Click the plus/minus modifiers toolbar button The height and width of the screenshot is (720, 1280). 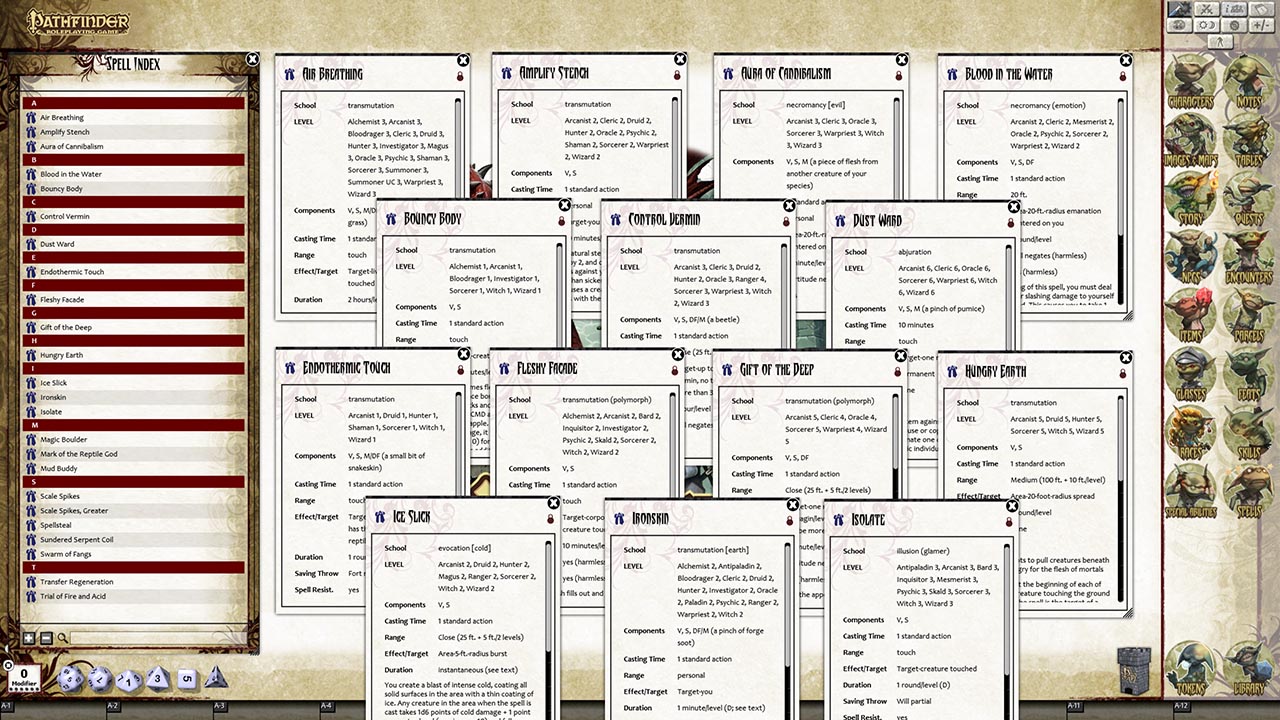pos(1261,25)
